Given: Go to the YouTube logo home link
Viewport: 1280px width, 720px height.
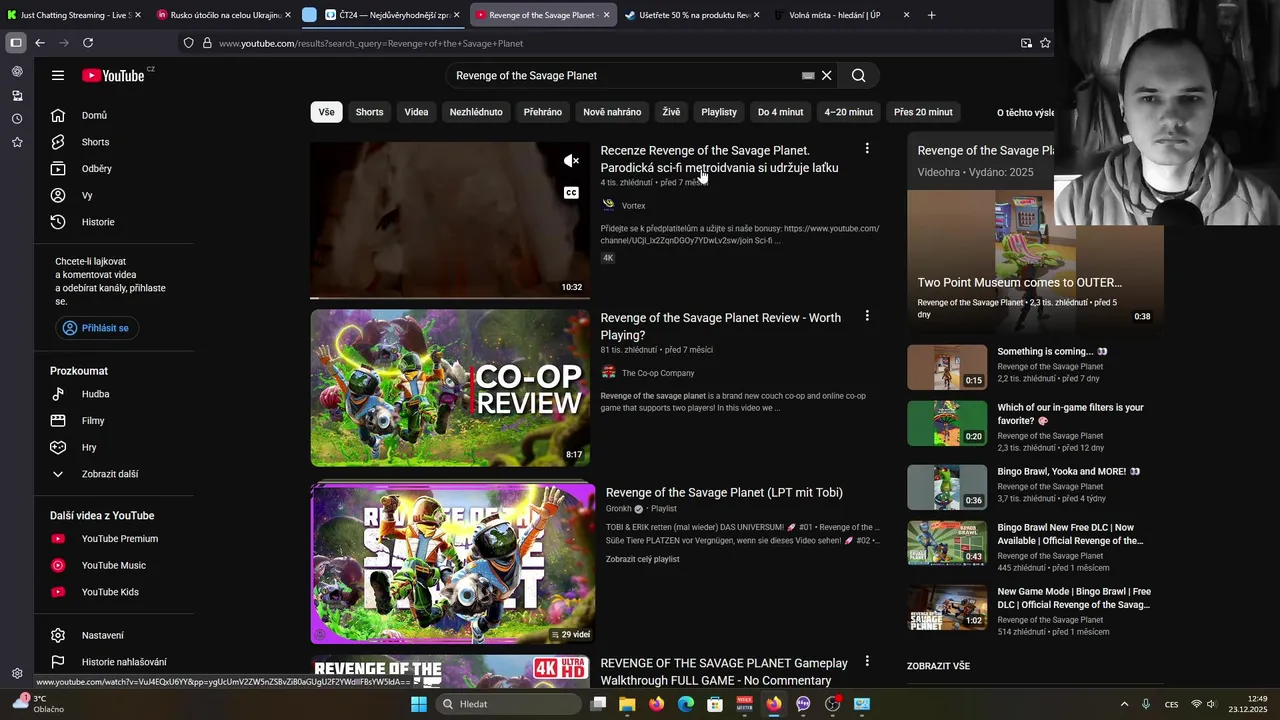Looking at the screenshot, I should (113, 76).
